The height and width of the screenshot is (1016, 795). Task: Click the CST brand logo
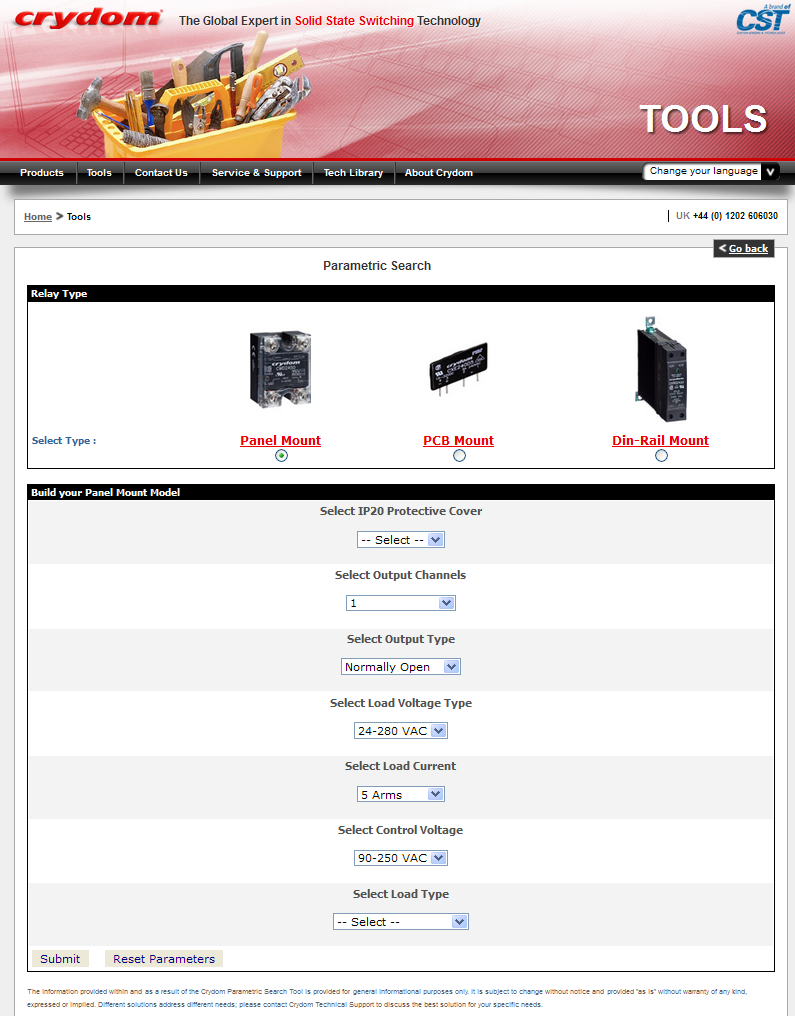(763, 19)
